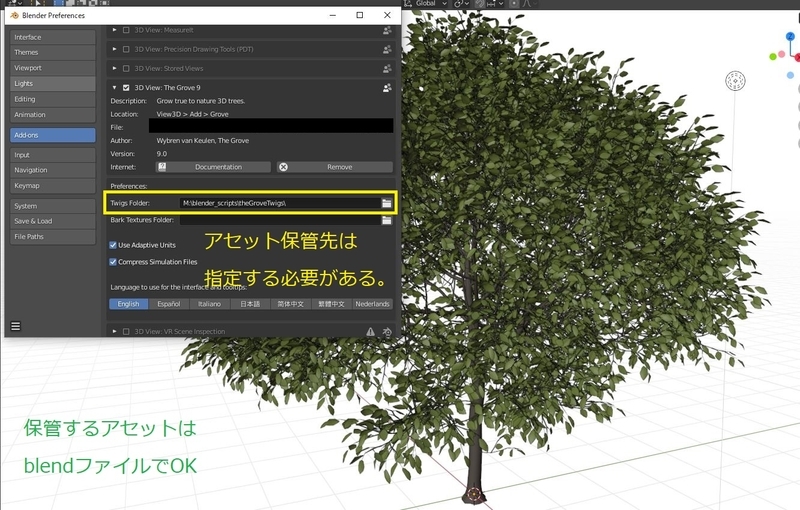Screen dimensions: 800x510
Task: Click the Blender logo in title bar
Action: (14, 15)
